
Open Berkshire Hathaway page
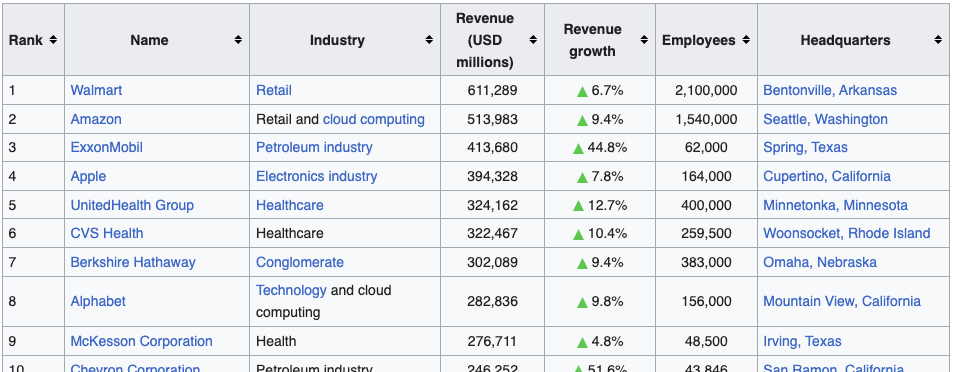[x=133, y=262]
